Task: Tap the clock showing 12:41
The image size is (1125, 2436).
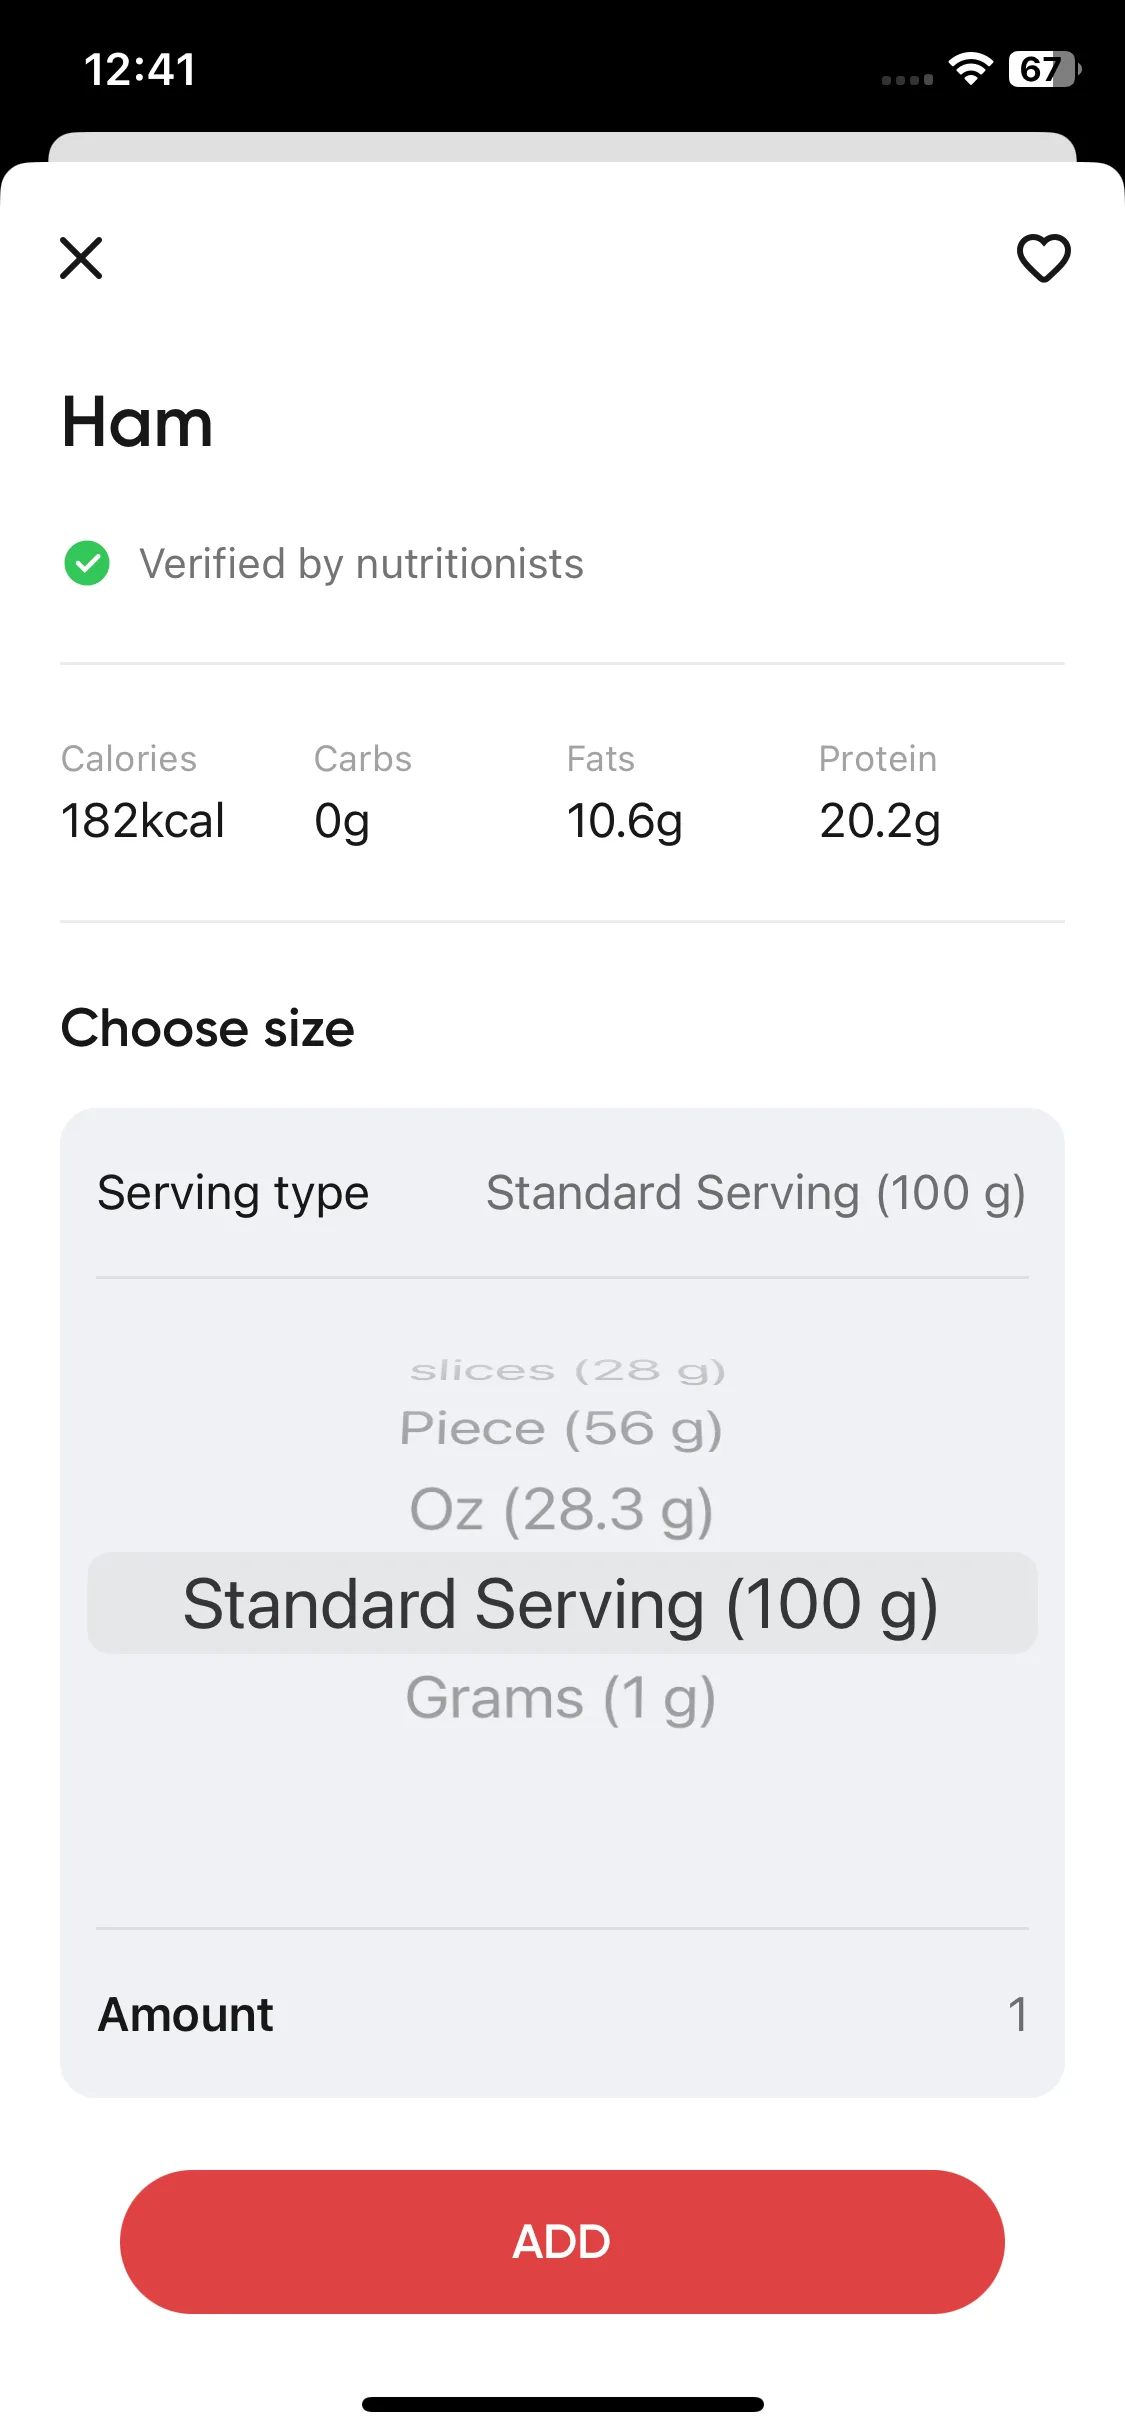Action: 140,69
